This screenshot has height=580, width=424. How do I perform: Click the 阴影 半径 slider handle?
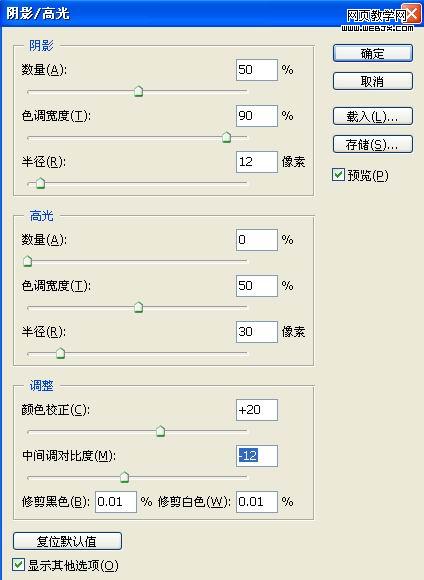(x=40, y=183)
